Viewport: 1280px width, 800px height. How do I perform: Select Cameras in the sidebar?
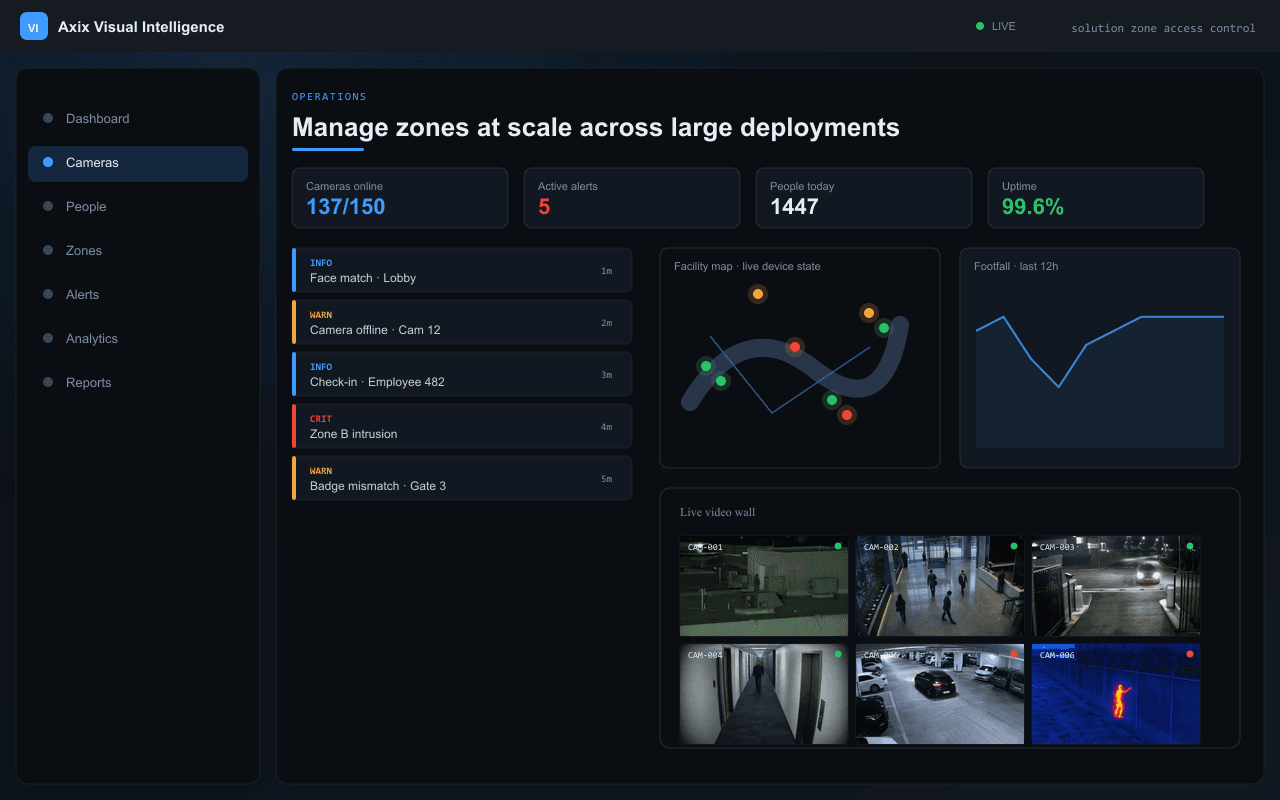pyautogui.click(x=138, y=162)
